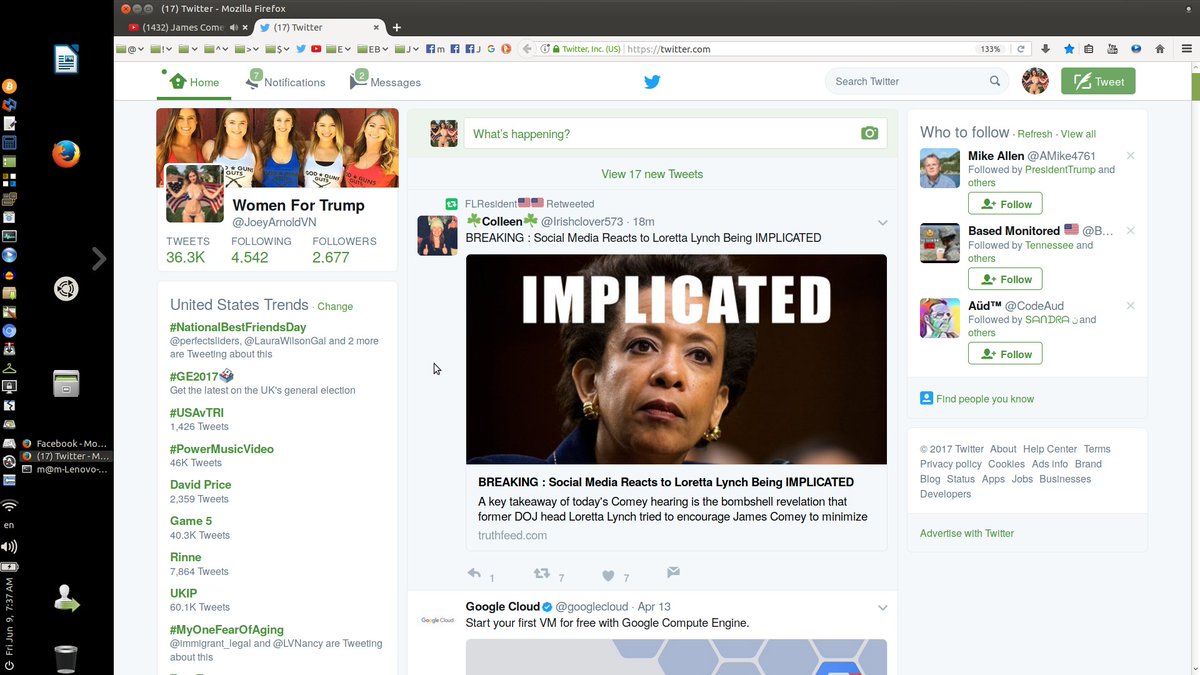
Task: Open the profile avatar menu next to Tweet
Action: pyautogui.click(x=1035, y=81)
